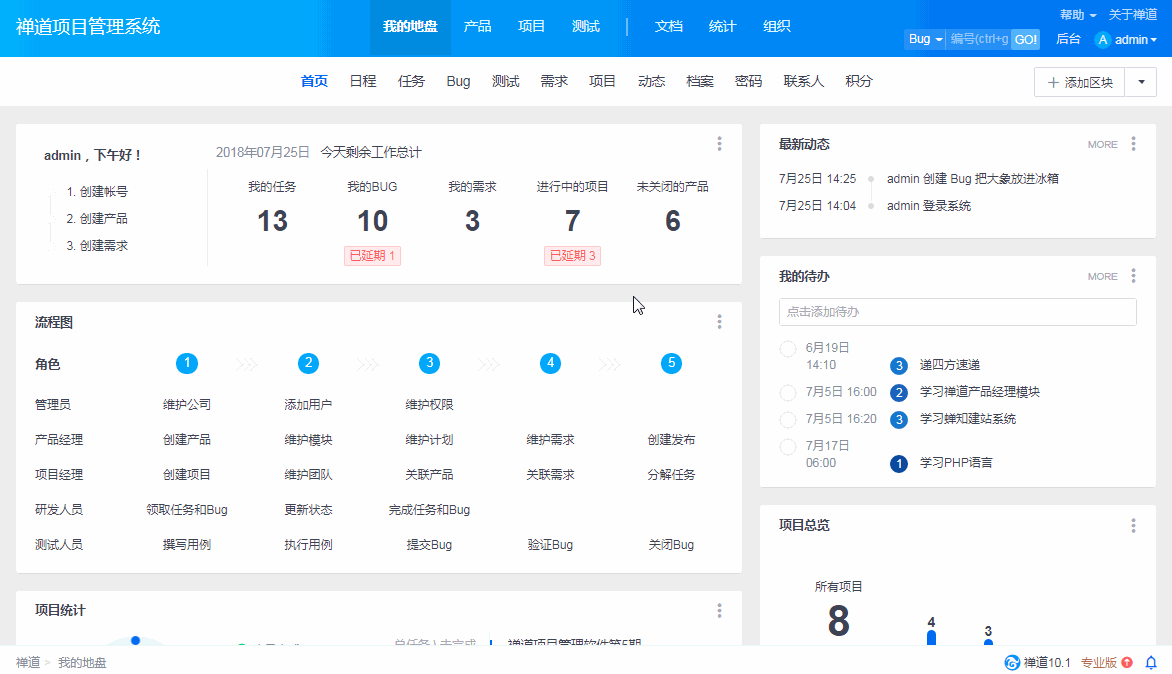This screenshot has width=1172, height=674.
Task: Open the three-dot menu of 最新动态 panel
Action: (1133, 144)
